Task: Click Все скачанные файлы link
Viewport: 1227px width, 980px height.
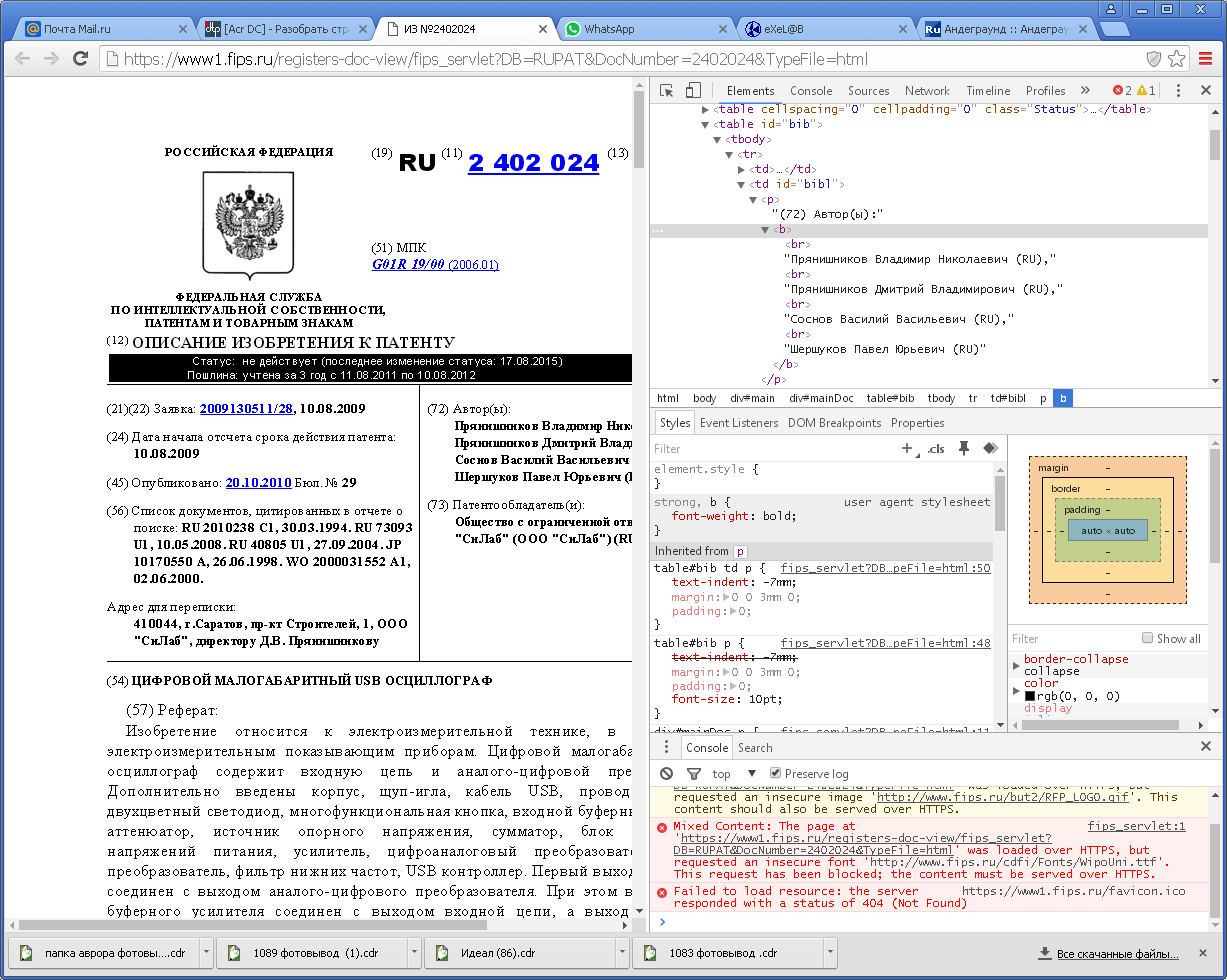Action: pyautogui.click(x=1117, y=954)
